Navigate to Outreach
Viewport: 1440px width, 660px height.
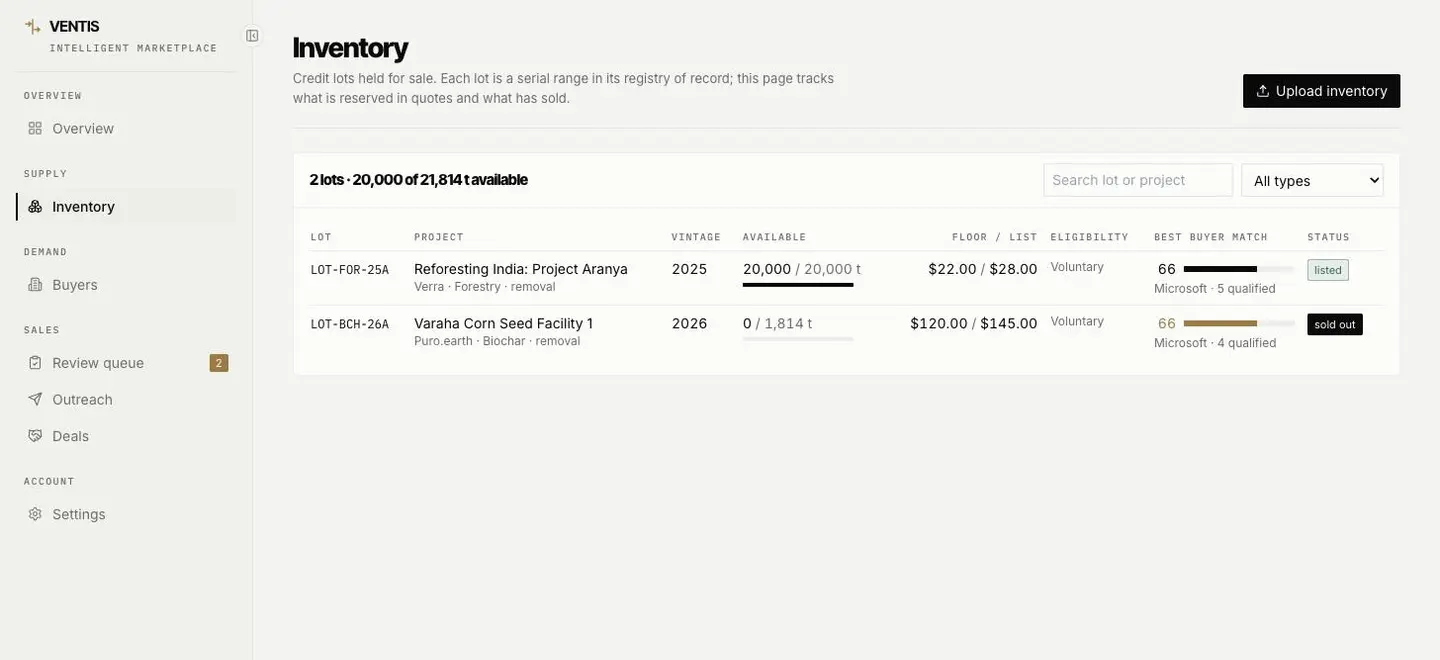coord(126,399)
